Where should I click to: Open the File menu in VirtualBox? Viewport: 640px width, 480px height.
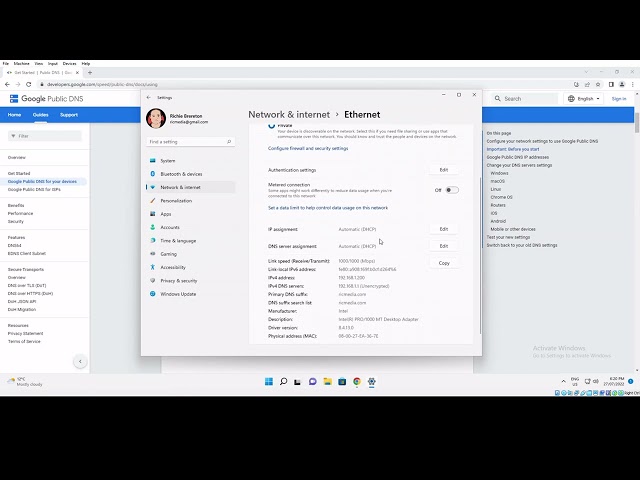coord(6,64)
